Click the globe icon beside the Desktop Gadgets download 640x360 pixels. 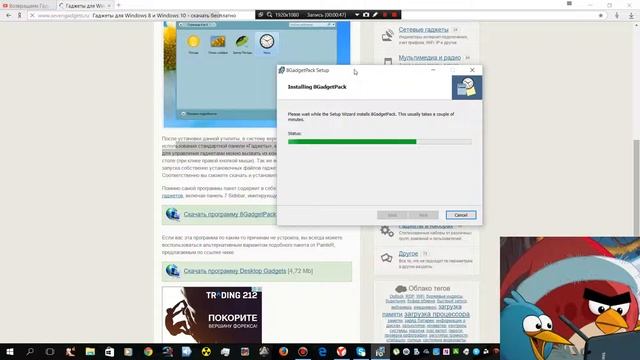point(173,271)
